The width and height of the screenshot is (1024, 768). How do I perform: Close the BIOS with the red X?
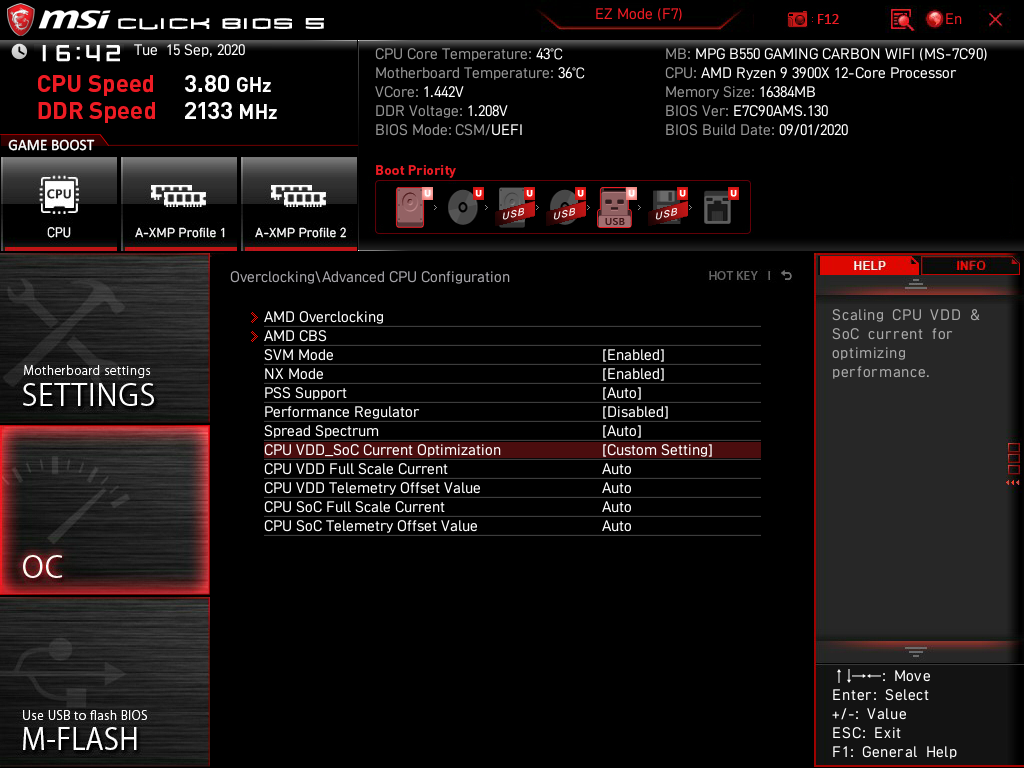(x=995, y=20)
